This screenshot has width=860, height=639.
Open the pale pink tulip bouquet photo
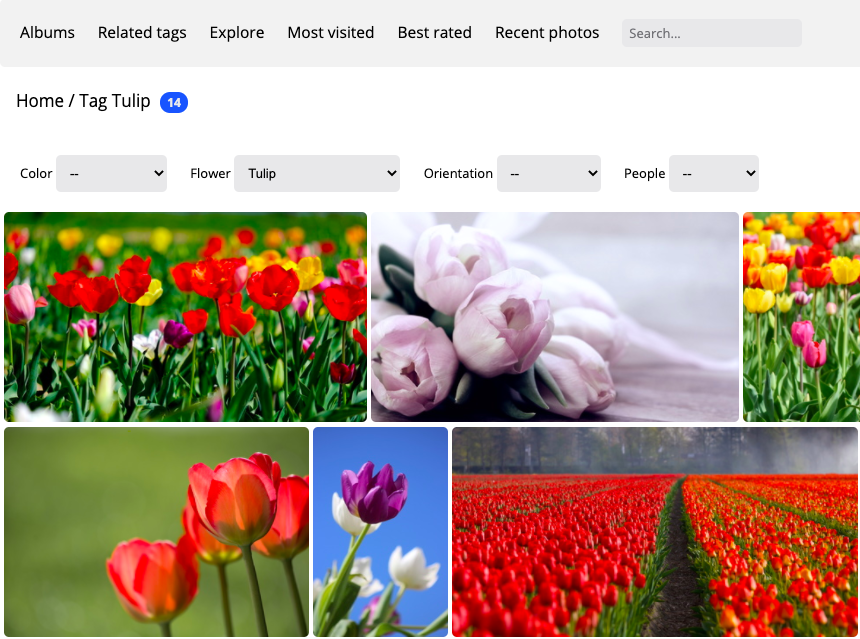click(x=555, y=317)
